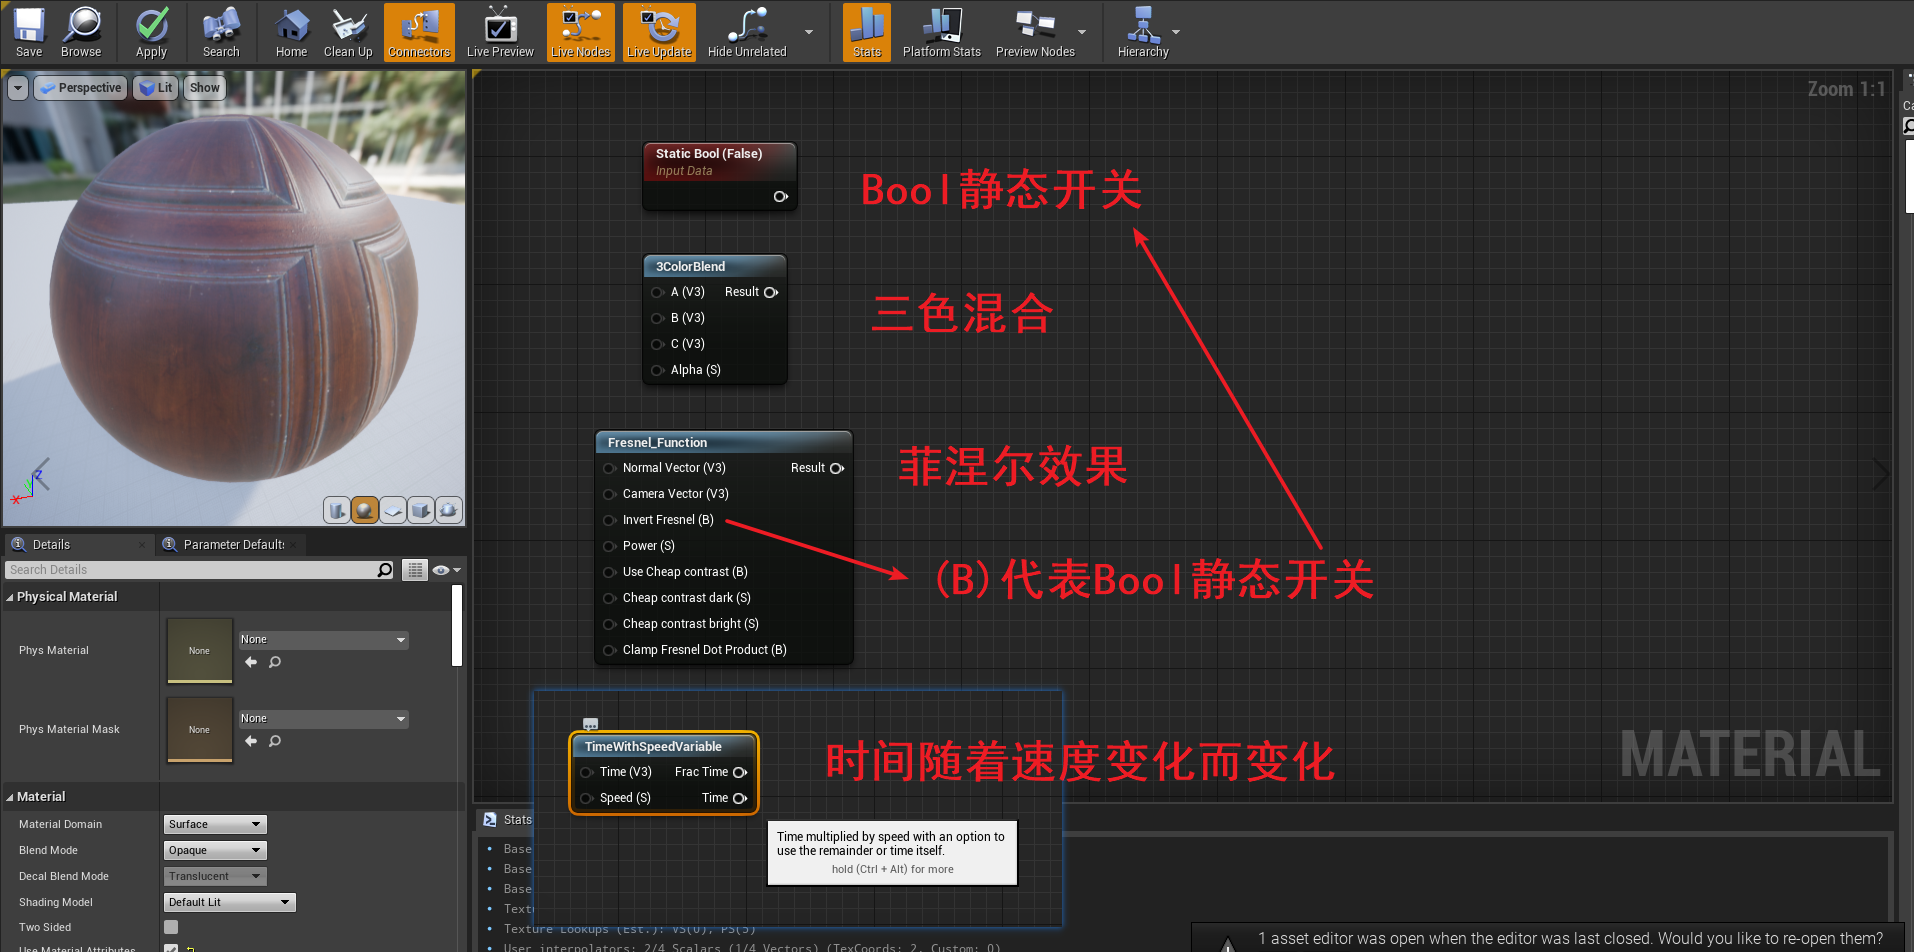Viewport: 1914px width, 952px height.
Task: Browse to this material in Content Browser
Action: coord(81,31)
